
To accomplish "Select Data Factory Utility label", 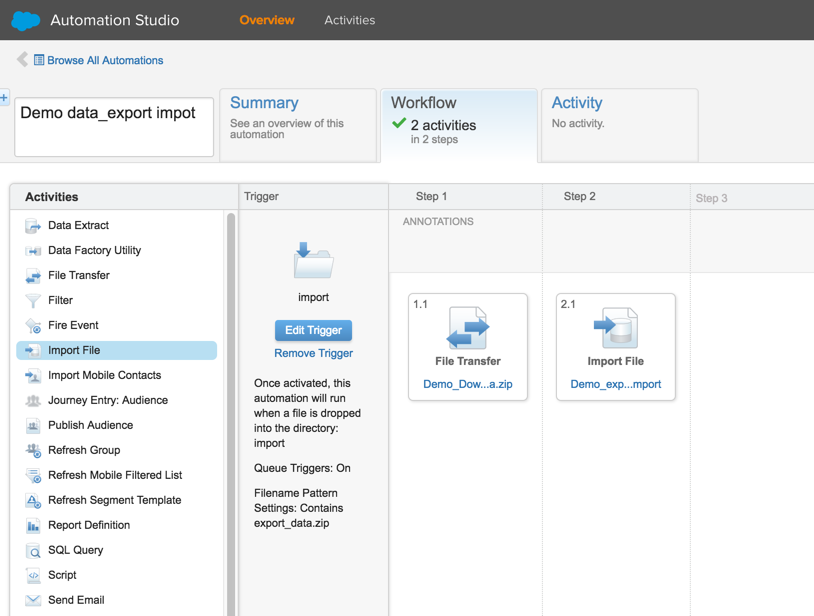I will tap(94, 250).
